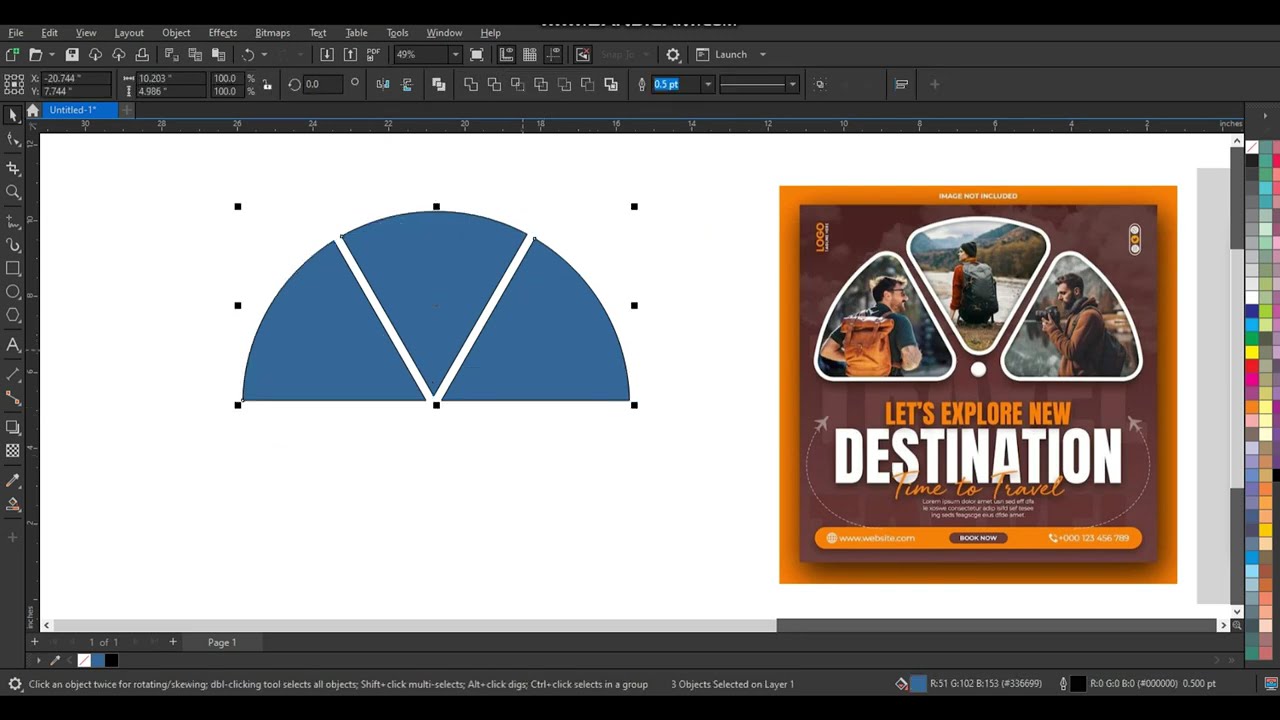Viewport: 1280px width, 720px height.
Task: Select the Drop Shadow tool
Action: [x=13, y=427]
